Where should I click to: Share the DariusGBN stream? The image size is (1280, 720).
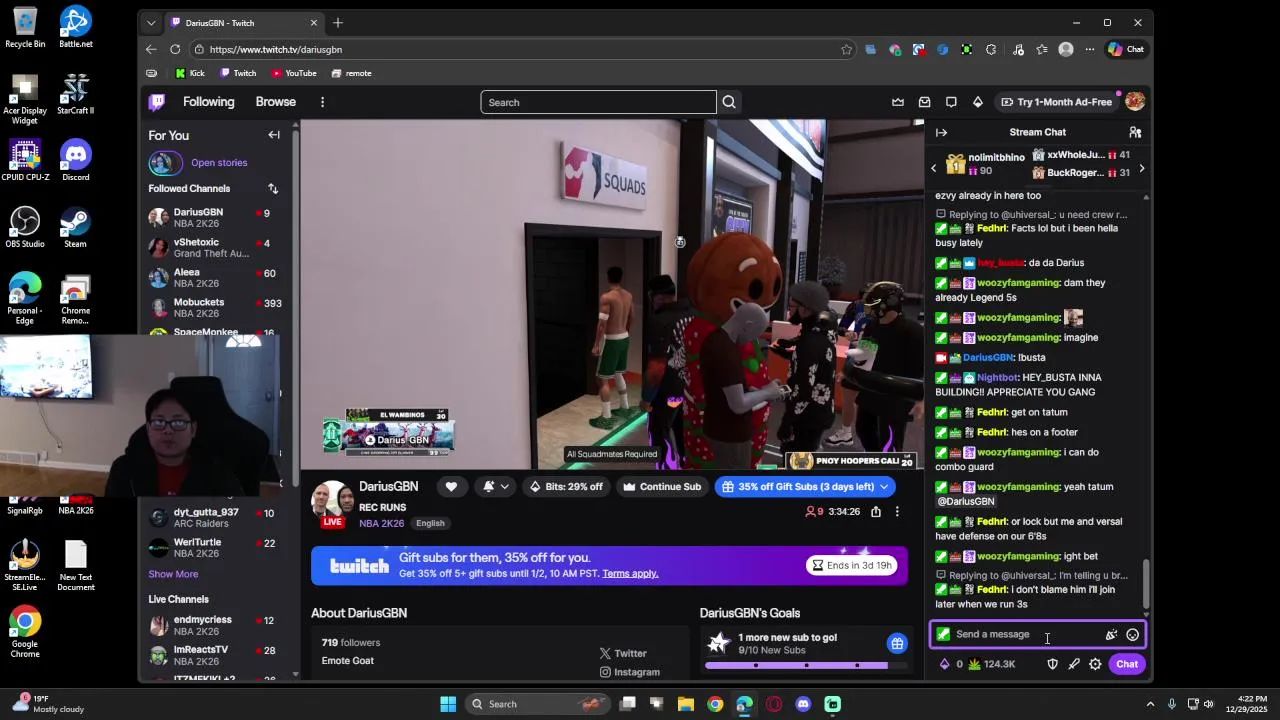tap(875, 512)
